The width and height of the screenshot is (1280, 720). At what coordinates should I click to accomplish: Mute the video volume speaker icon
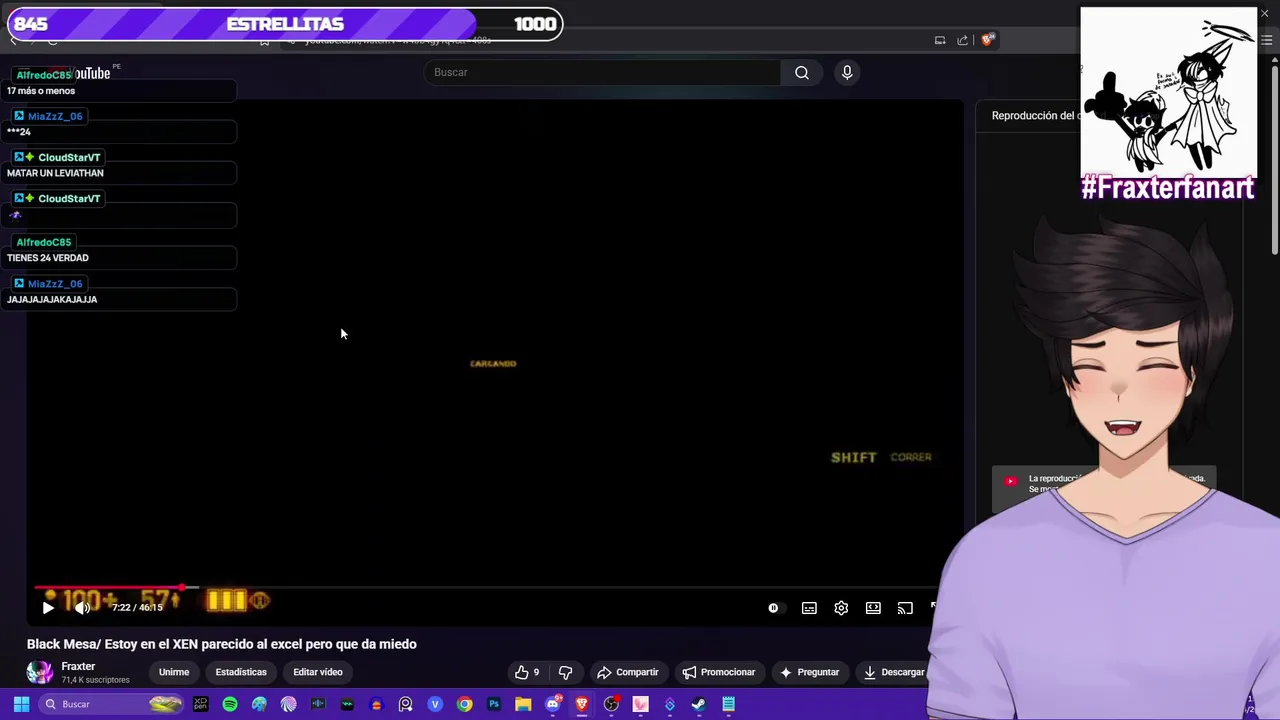click(82, 607)
